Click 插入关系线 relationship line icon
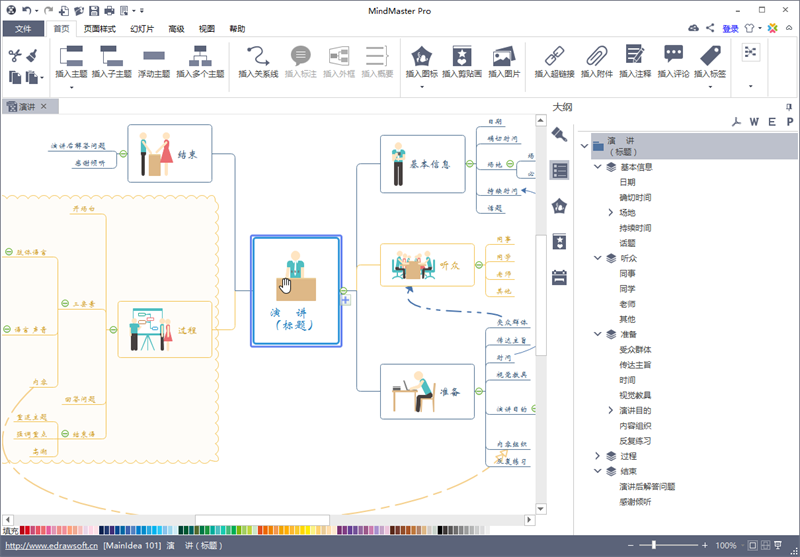 click(x=258, y=56)
